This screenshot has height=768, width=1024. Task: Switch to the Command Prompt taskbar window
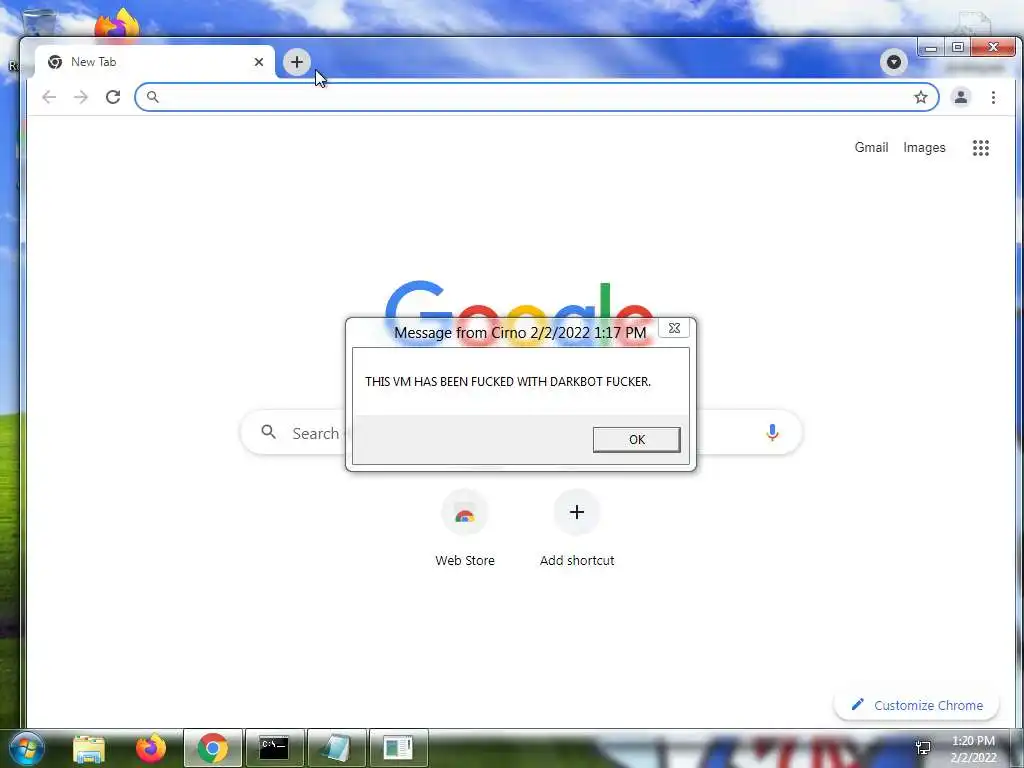pyautogui.click(x=275, y=748)
